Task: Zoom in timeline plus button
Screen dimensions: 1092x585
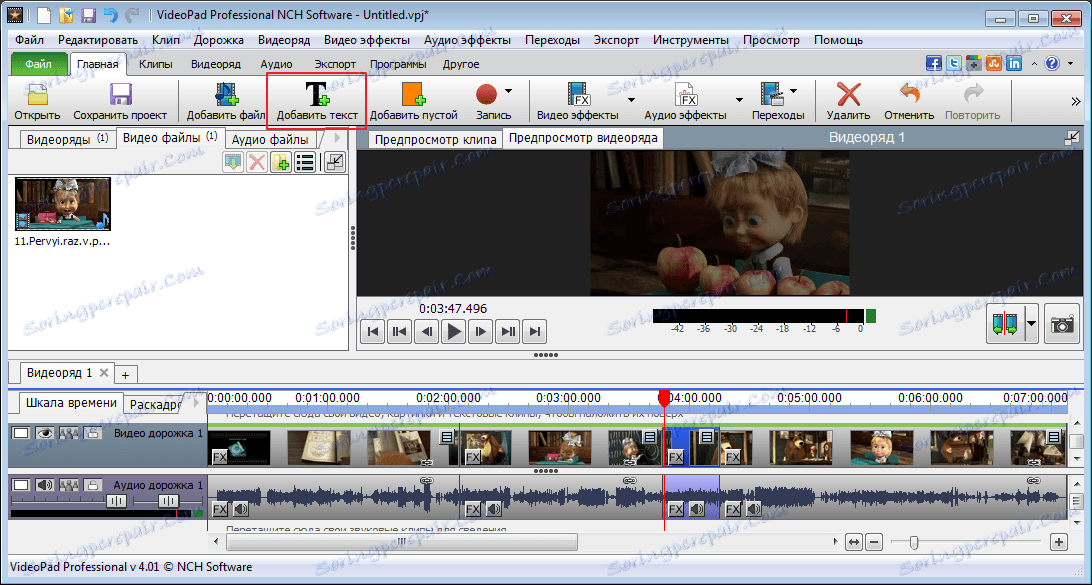Action: [x=1059, y=541]
